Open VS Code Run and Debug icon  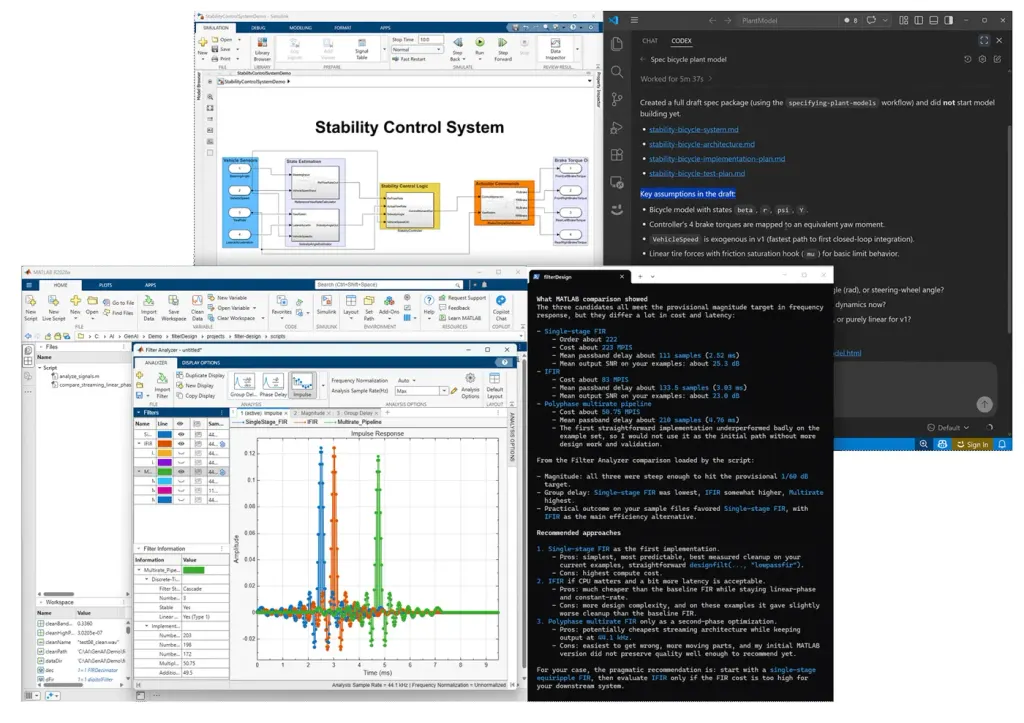coord(616,127)
